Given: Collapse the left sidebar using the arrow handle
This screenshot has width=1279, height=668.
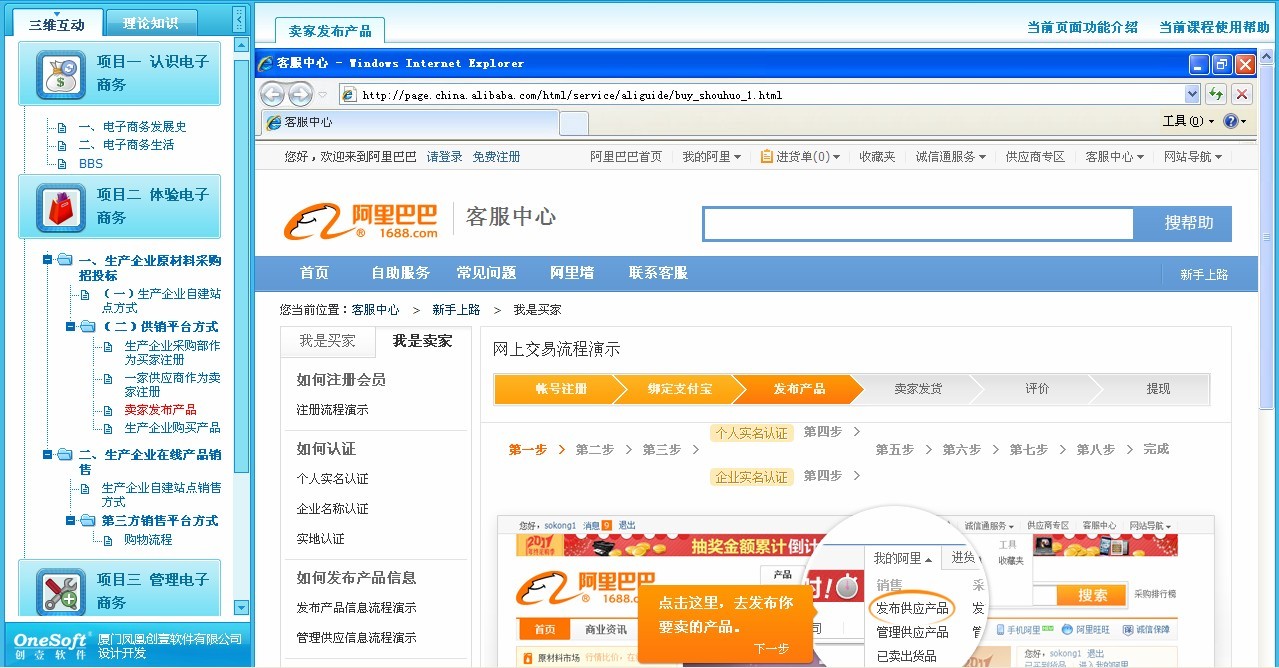Looking at the screenshot, I should (239, 19).
